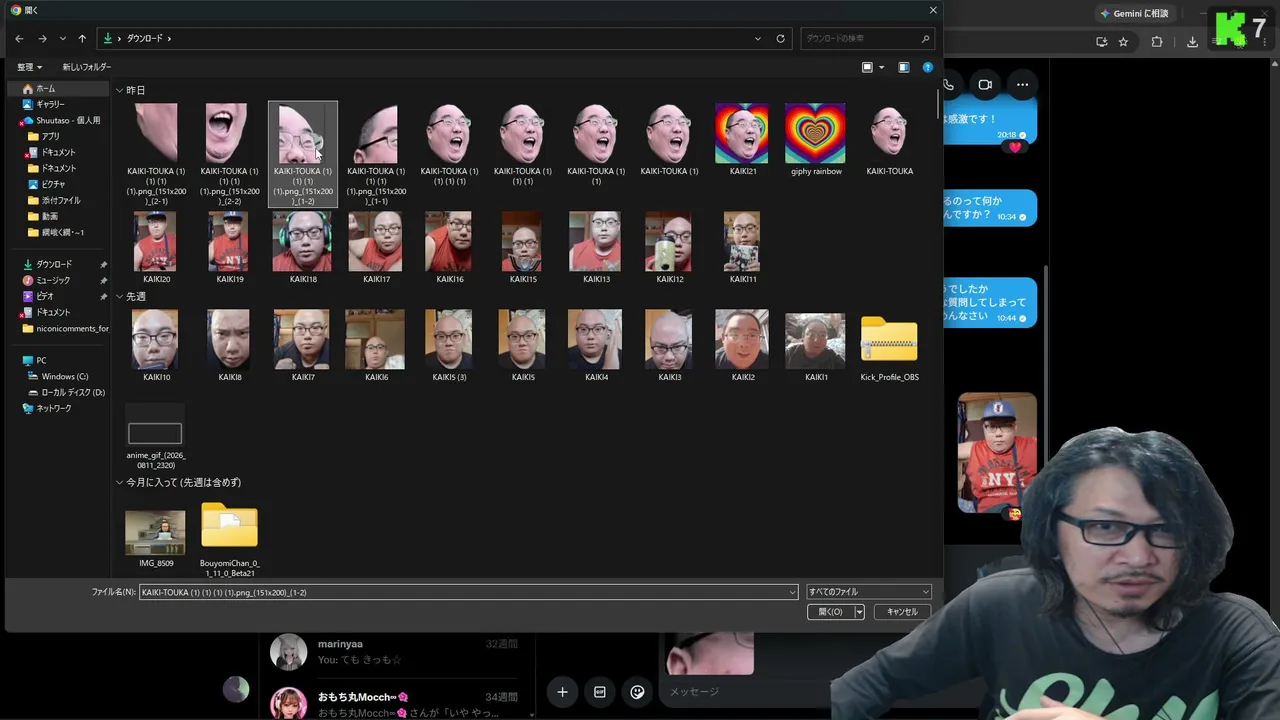Viewport: 1280px width, 720px height.
Task: Open chat more options menu
Action: tap(1022, 85)
